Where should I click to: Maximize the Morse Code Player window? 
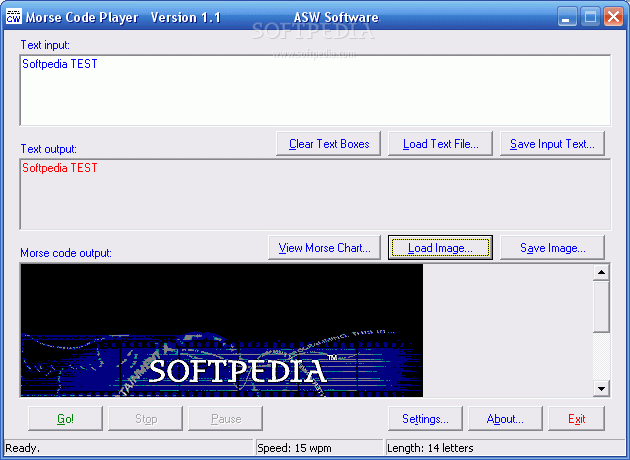click(x=590, y=17)
